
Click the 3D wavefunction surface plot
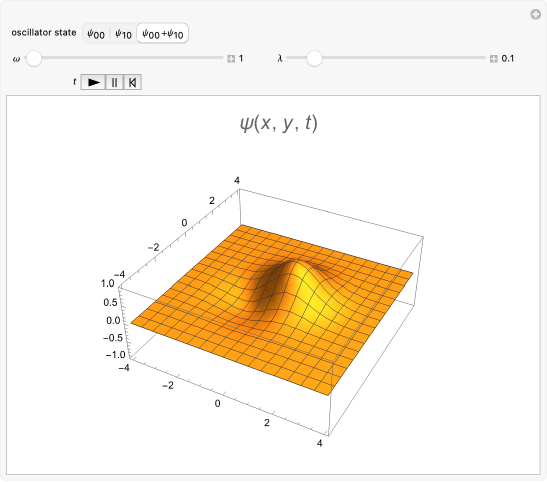271,310
